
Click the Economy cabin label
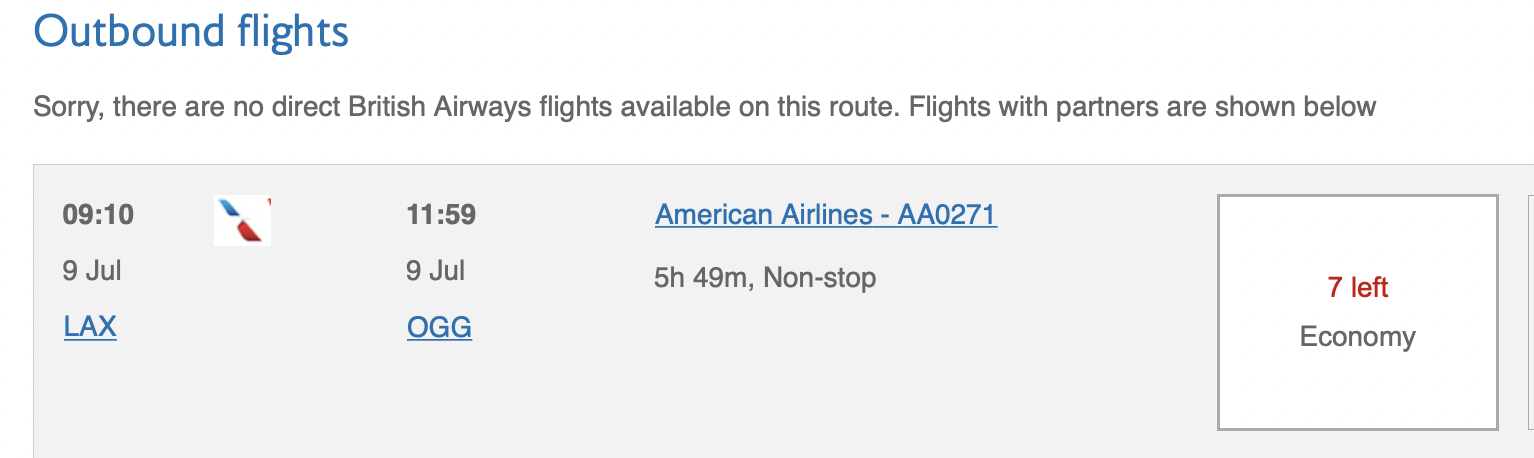click(x=1357, y=336)
